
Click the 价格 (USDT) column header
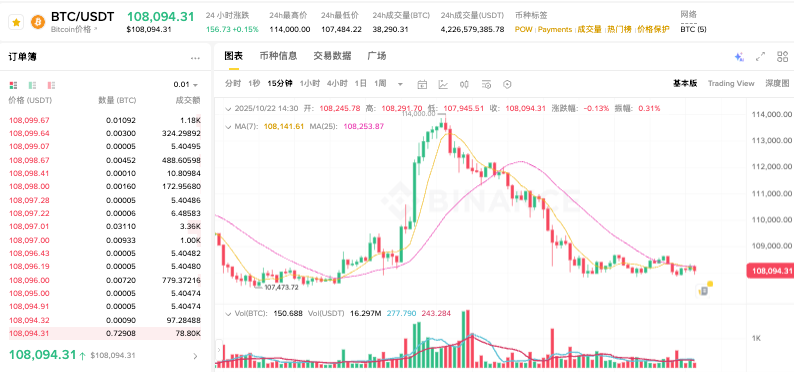tap(30, 100)
